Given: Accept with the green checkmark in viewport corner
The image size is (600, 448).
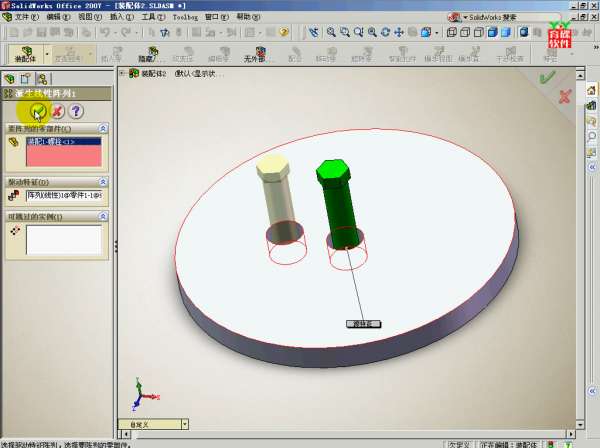Looking at the screenshot, I should (x=546, y=76).
